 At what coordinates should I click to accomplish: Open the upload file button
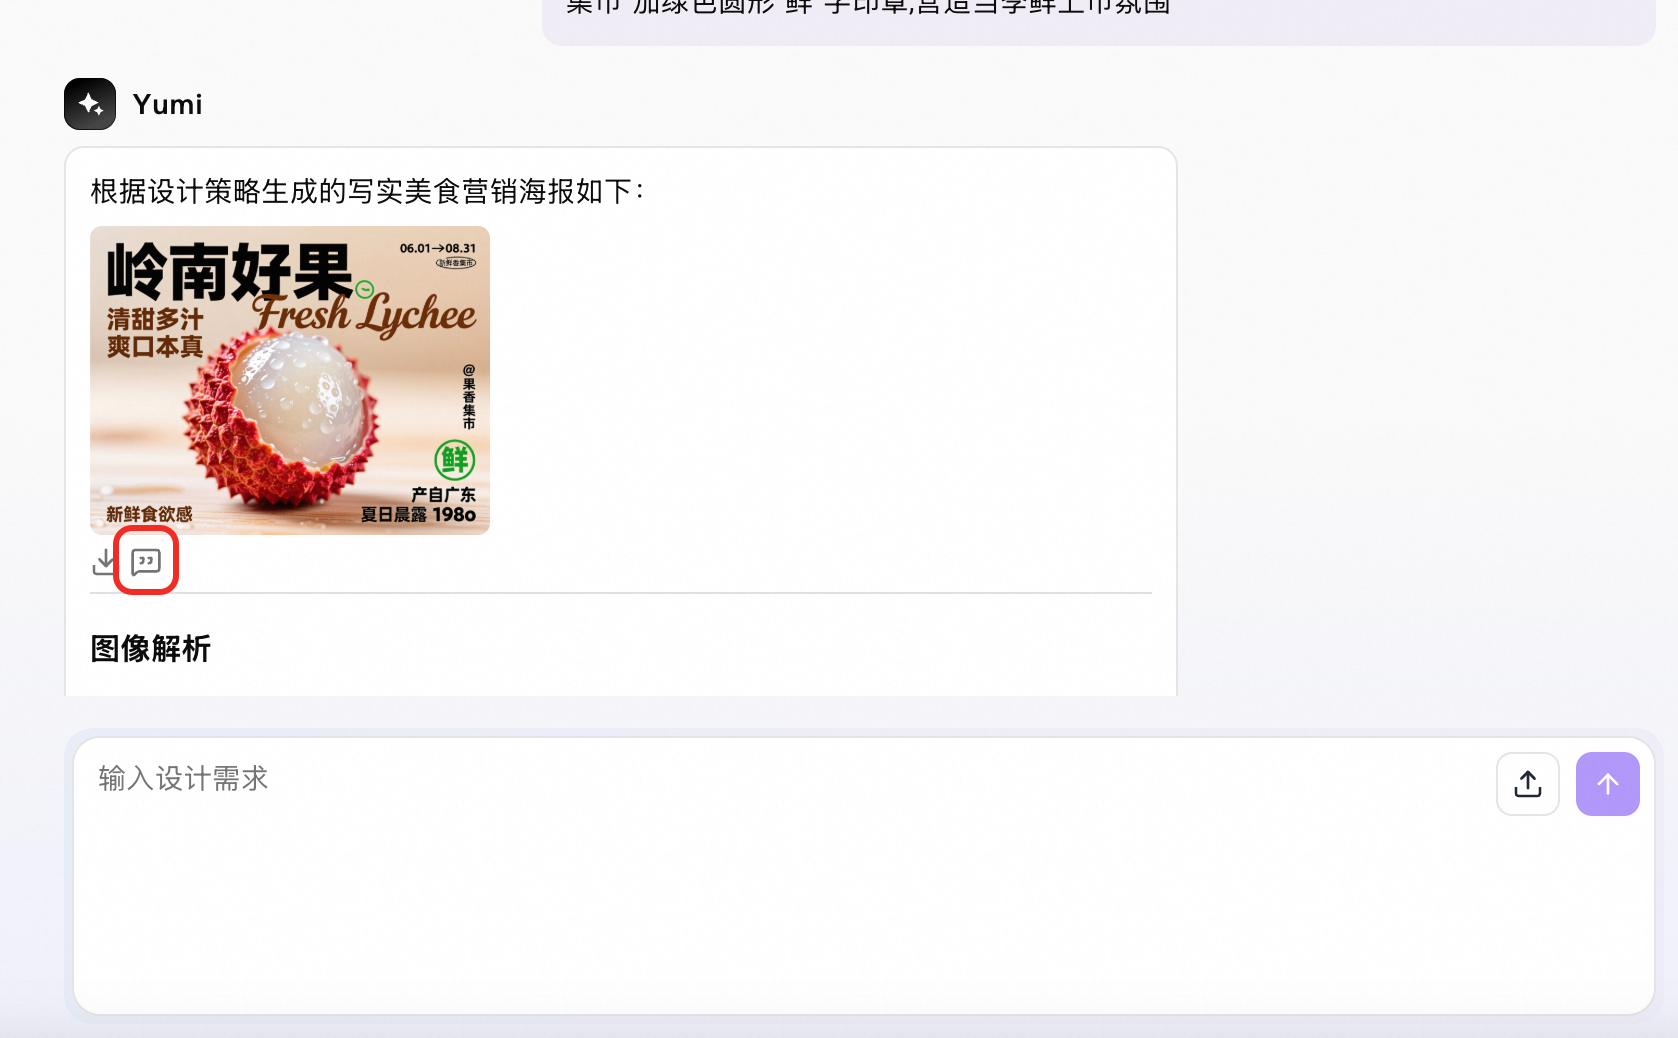[1528, 784]
